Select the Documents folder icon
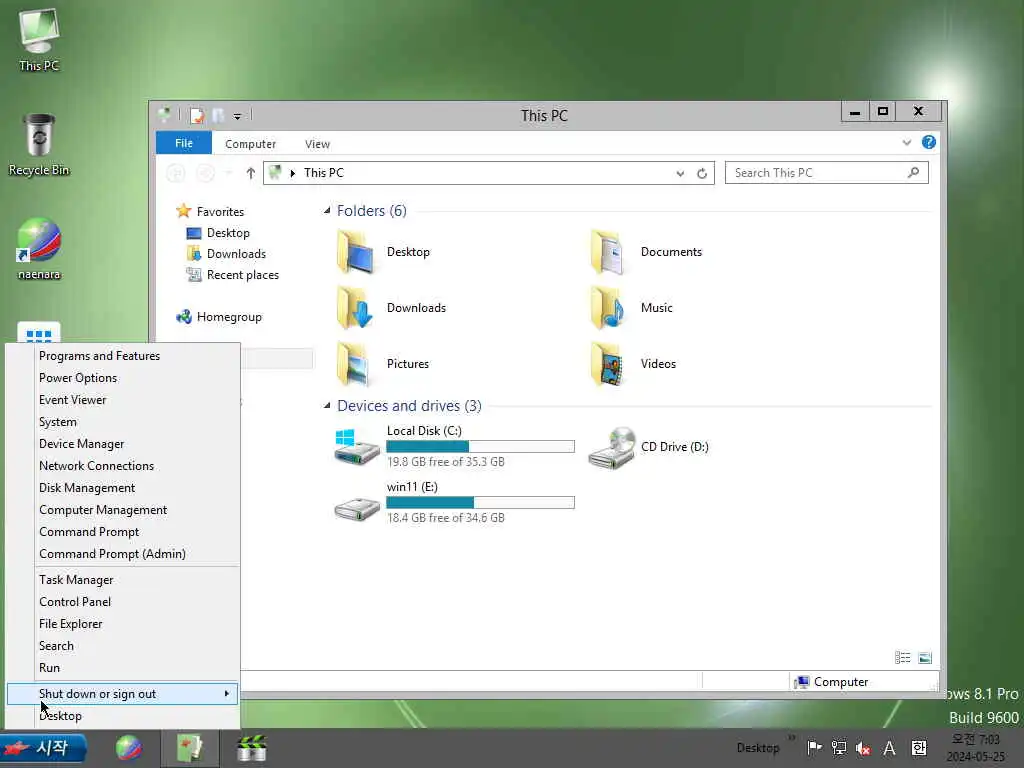This screenshot has width=1024, height=768. 609,252
